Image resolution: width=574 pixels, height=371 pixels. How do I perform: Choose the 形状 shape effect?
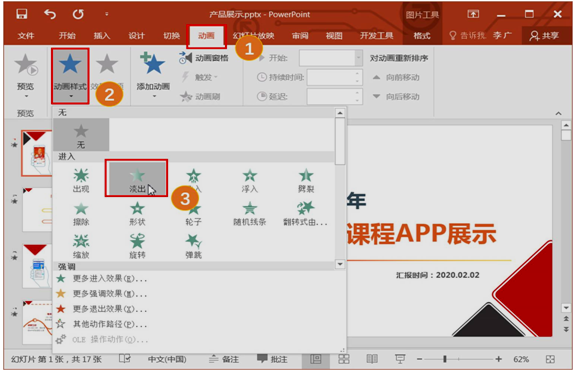[137, 213]
